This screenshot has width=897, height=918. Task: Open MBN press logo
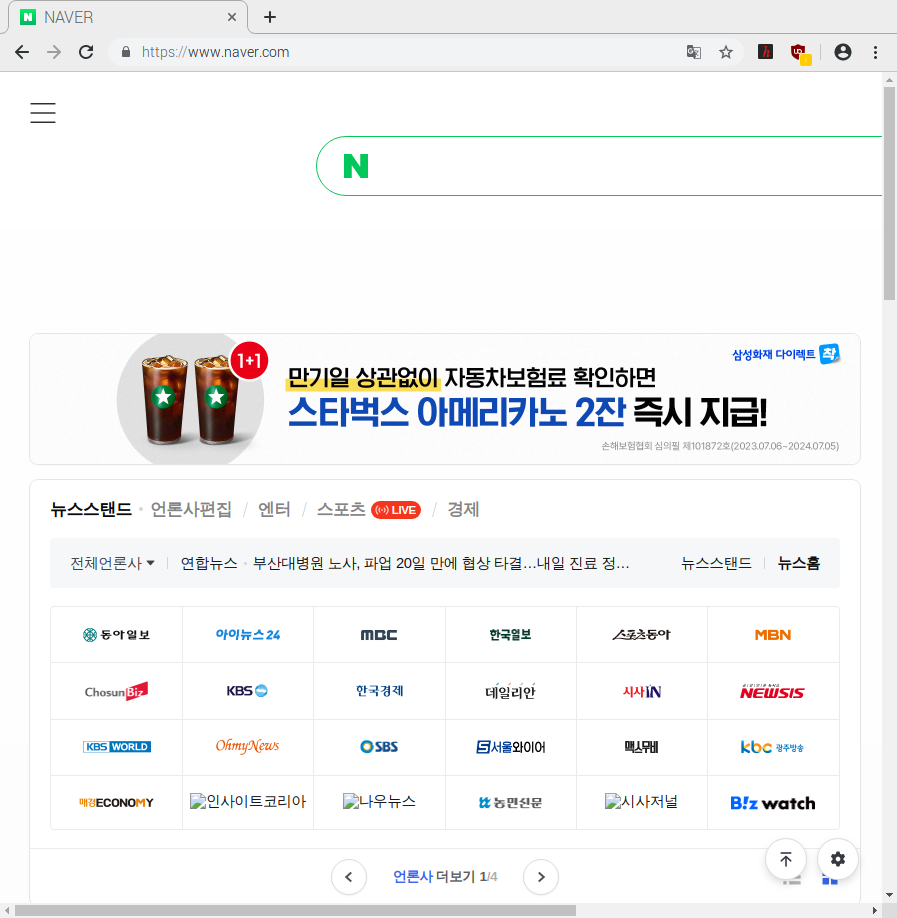(x=773, y=635)
